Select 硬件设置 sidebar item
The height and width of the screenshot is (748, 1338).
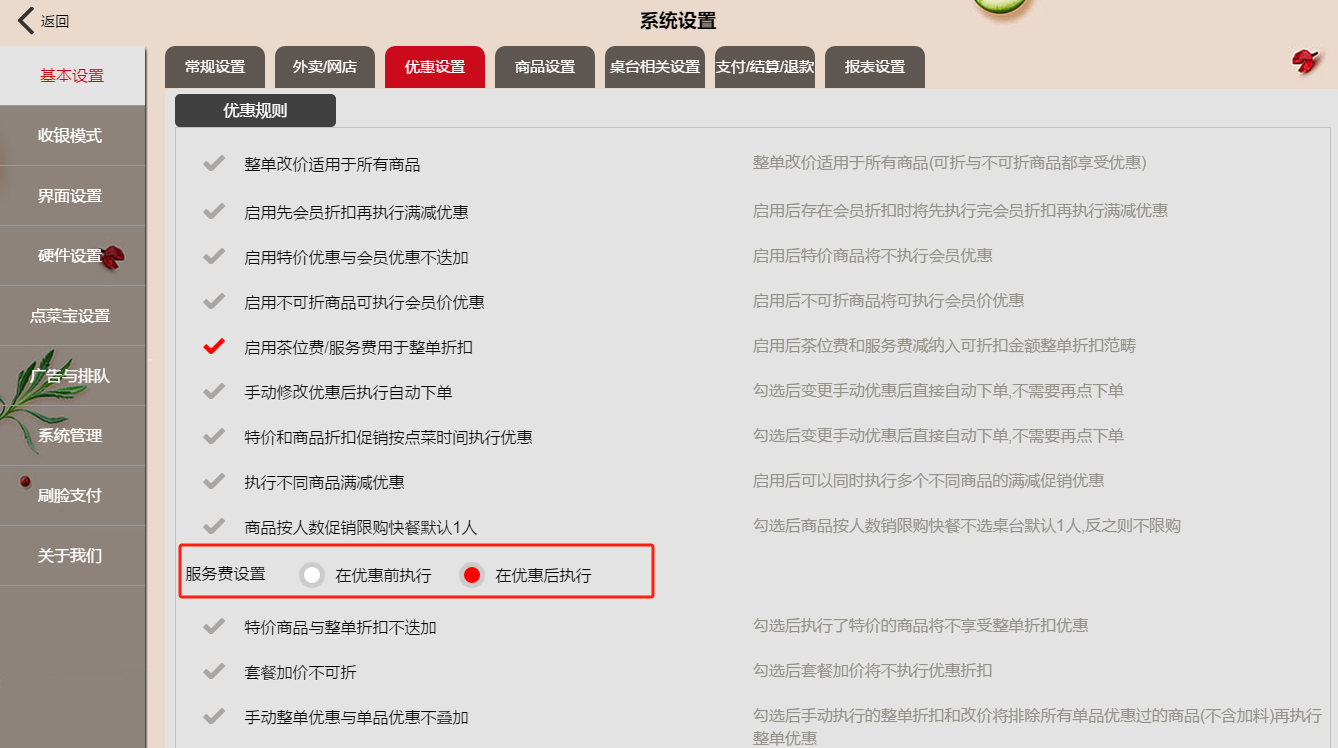coord(72,256)
